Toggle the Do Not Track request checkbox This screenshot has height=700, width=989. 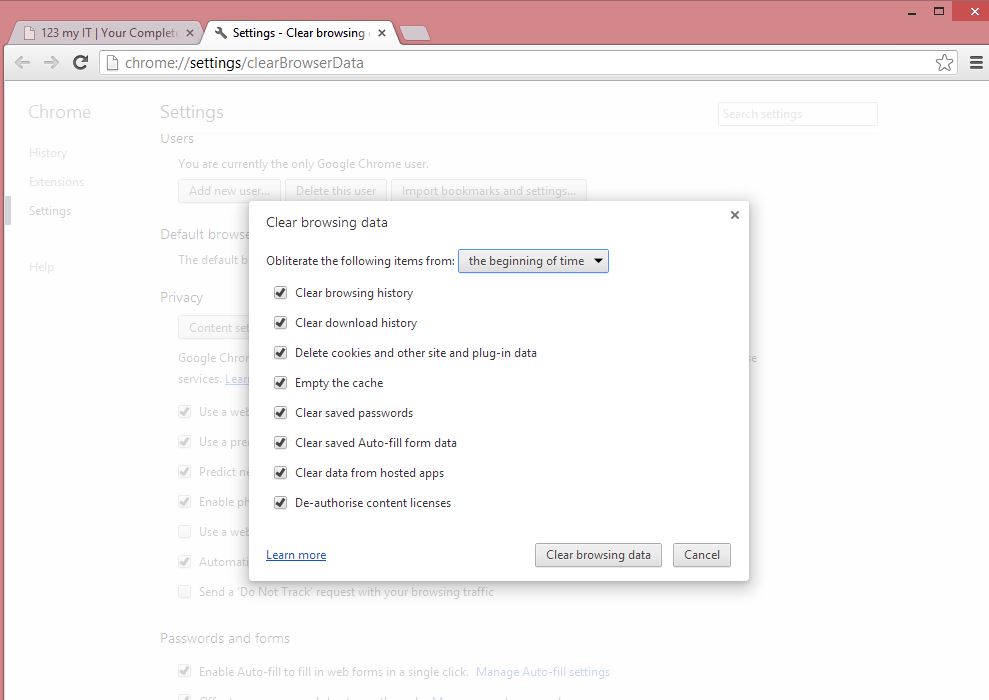[184, 592]
